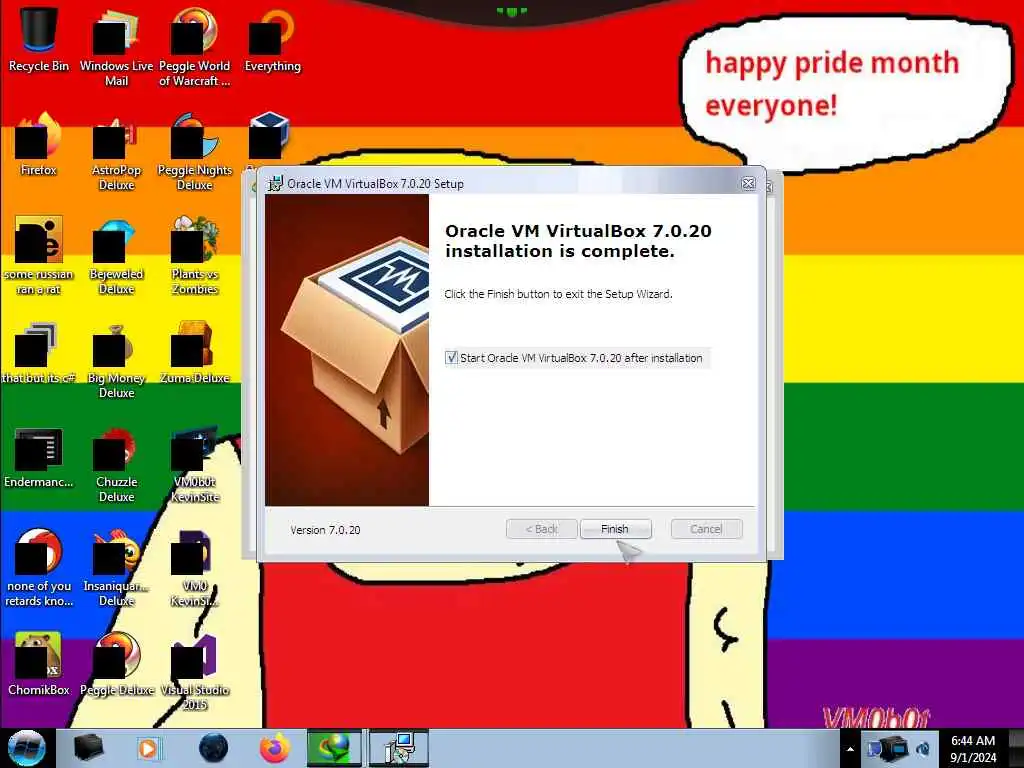Select ChomikBox desktop icon
The width and height of the screenshot is (1024, 768).
[39, 664]
